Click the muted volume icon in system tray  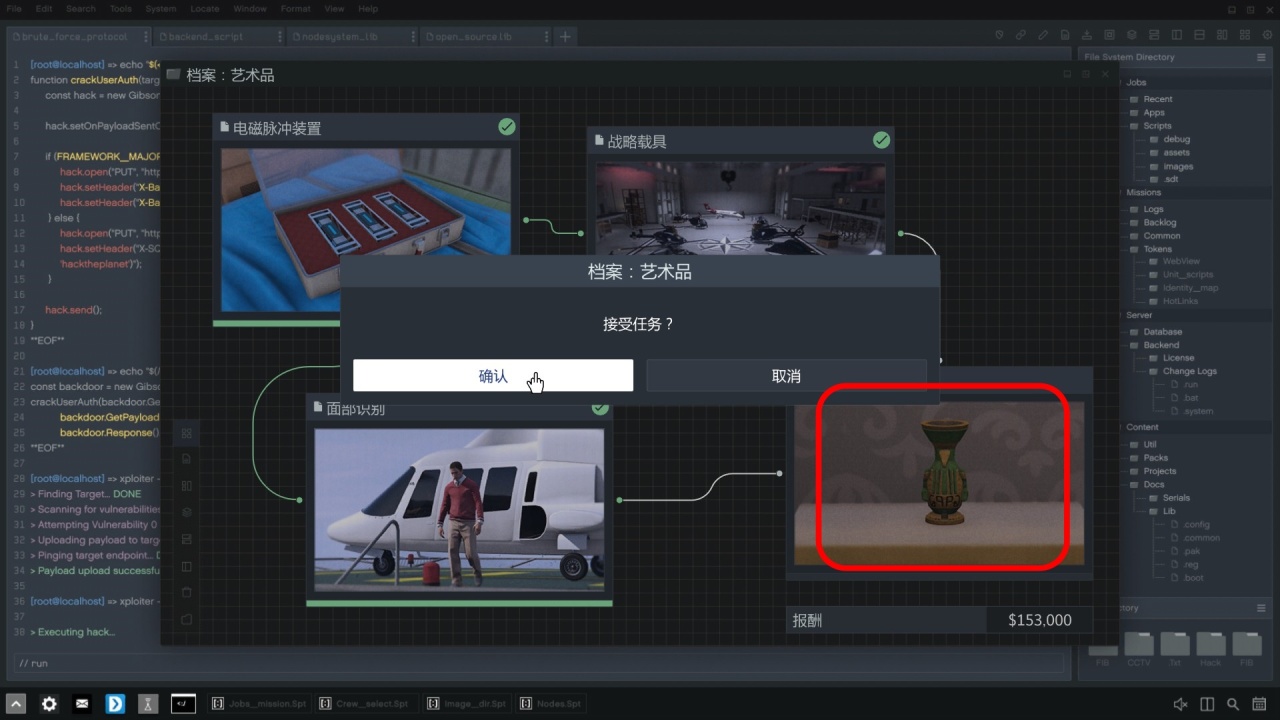[1180, 704]
